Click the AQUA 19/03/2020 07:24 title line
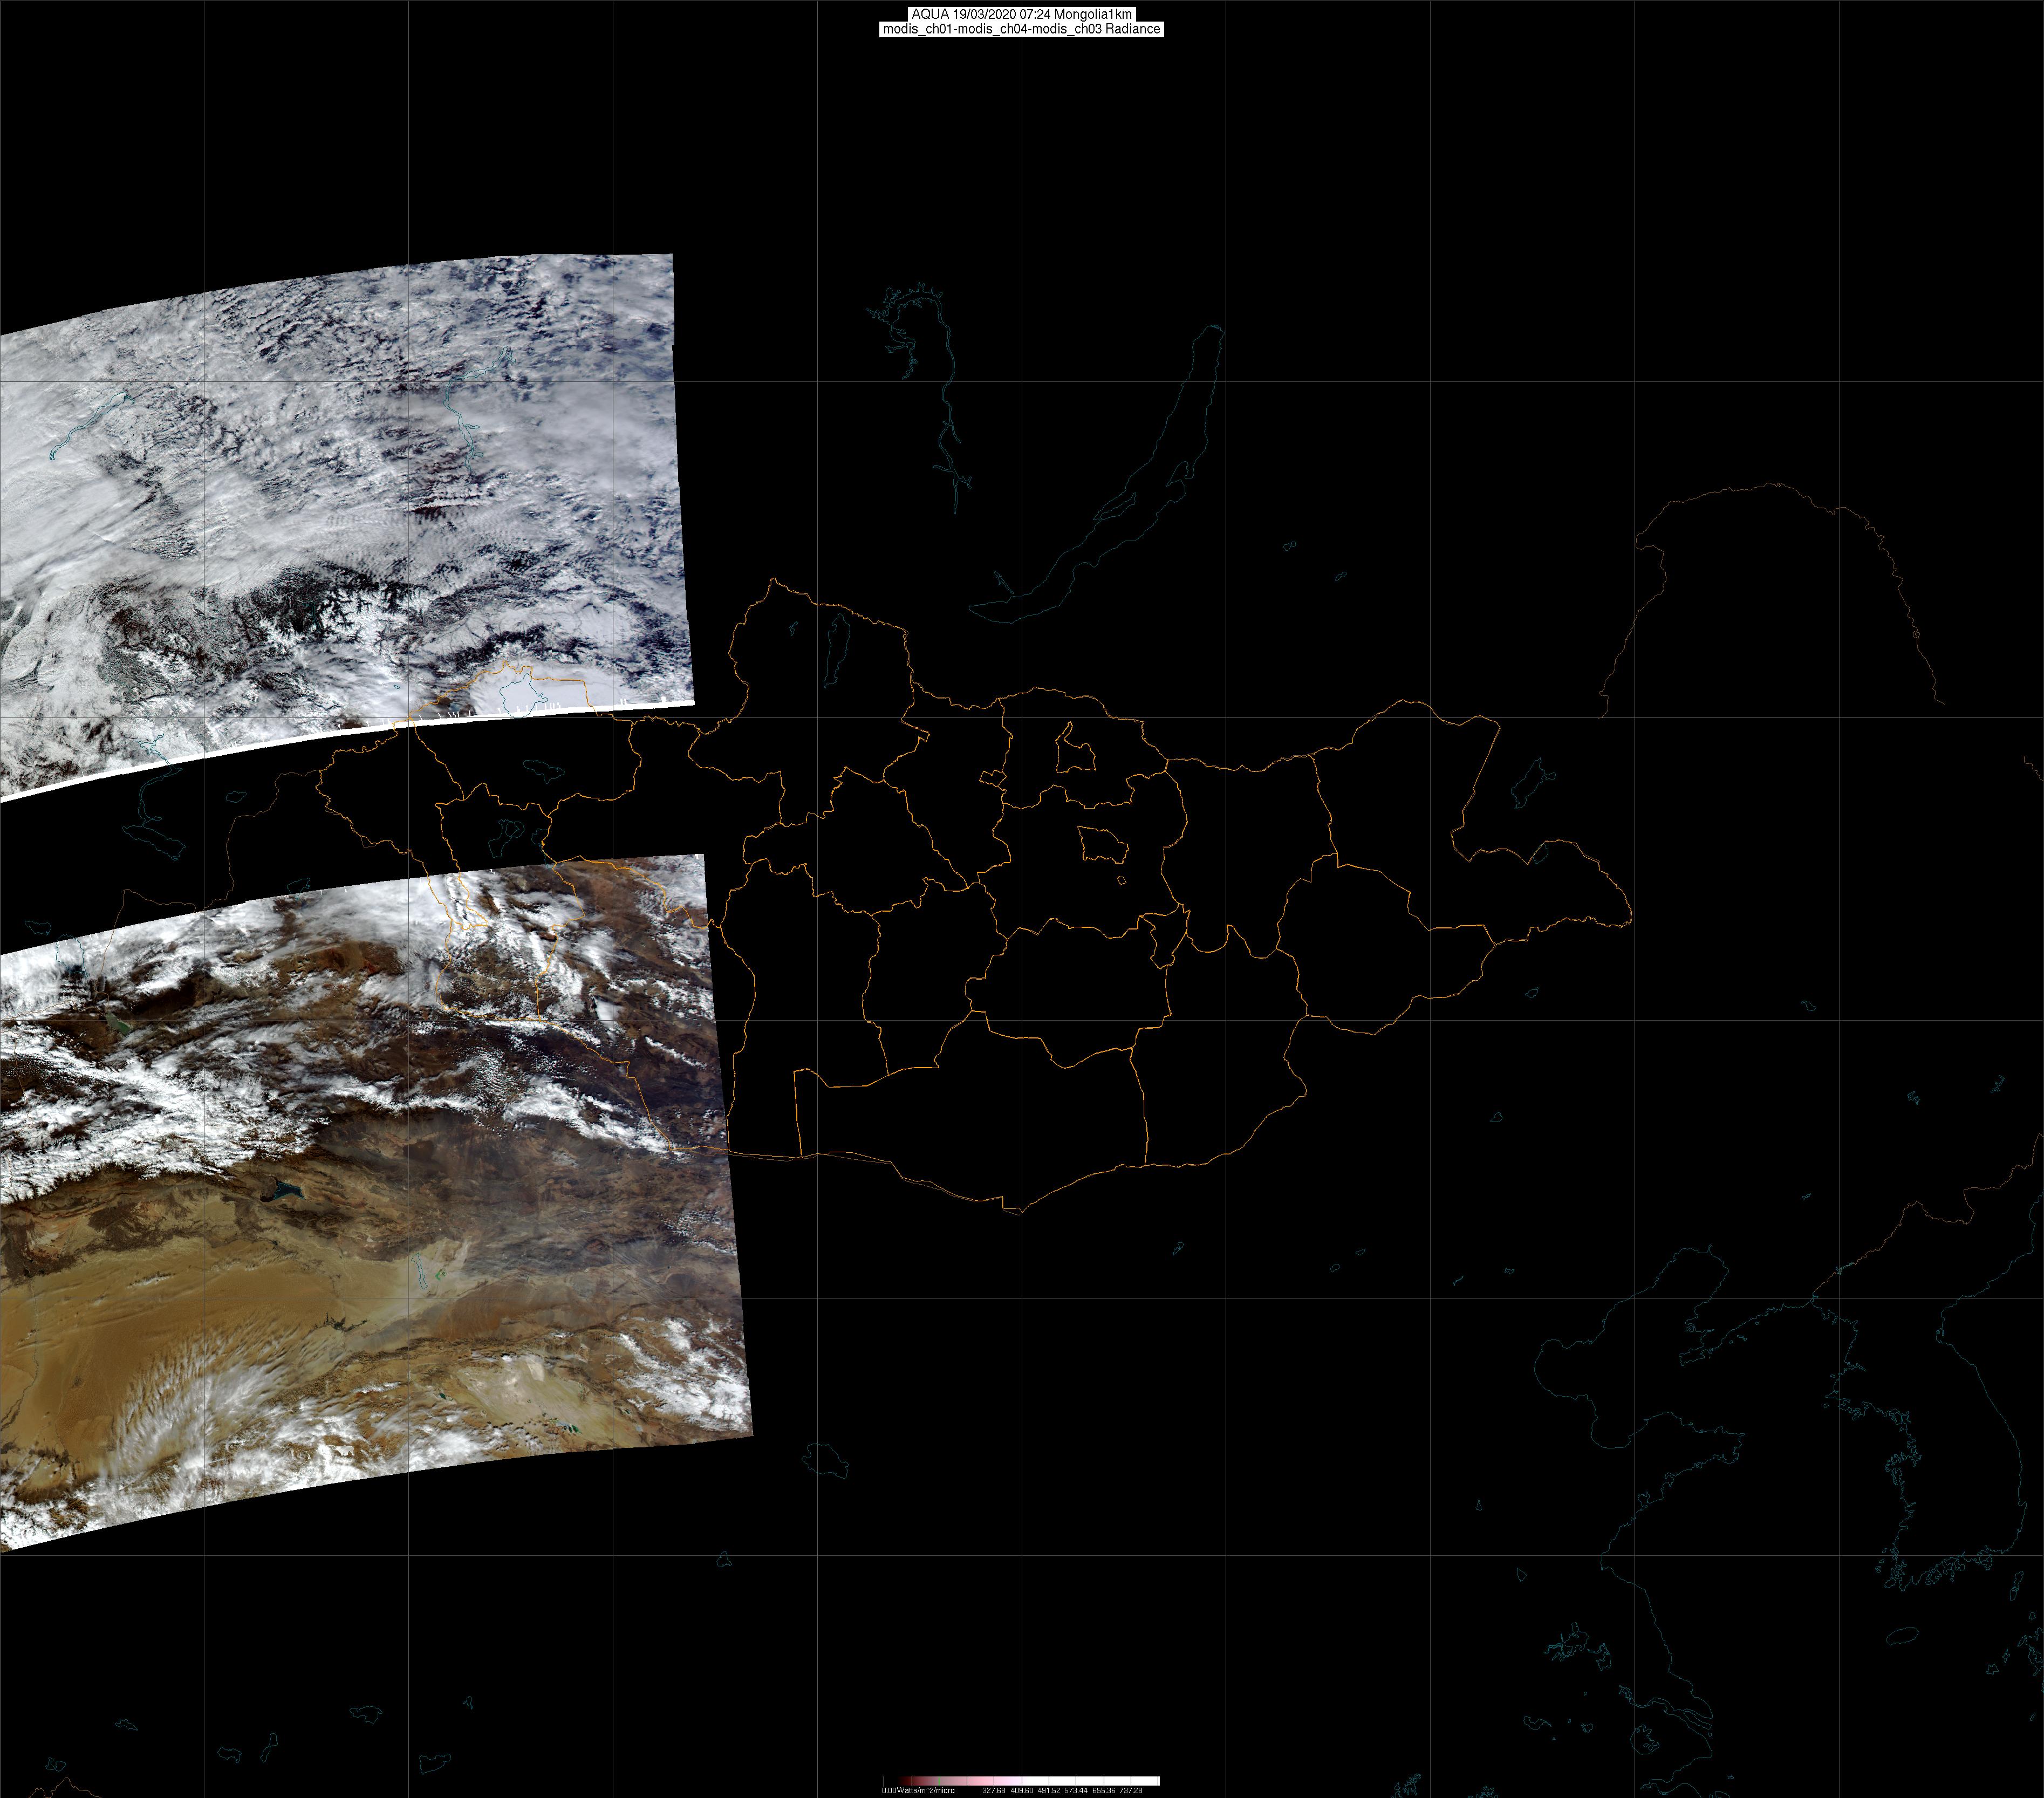The image size is (2044, 1798). coord(1021,14)
